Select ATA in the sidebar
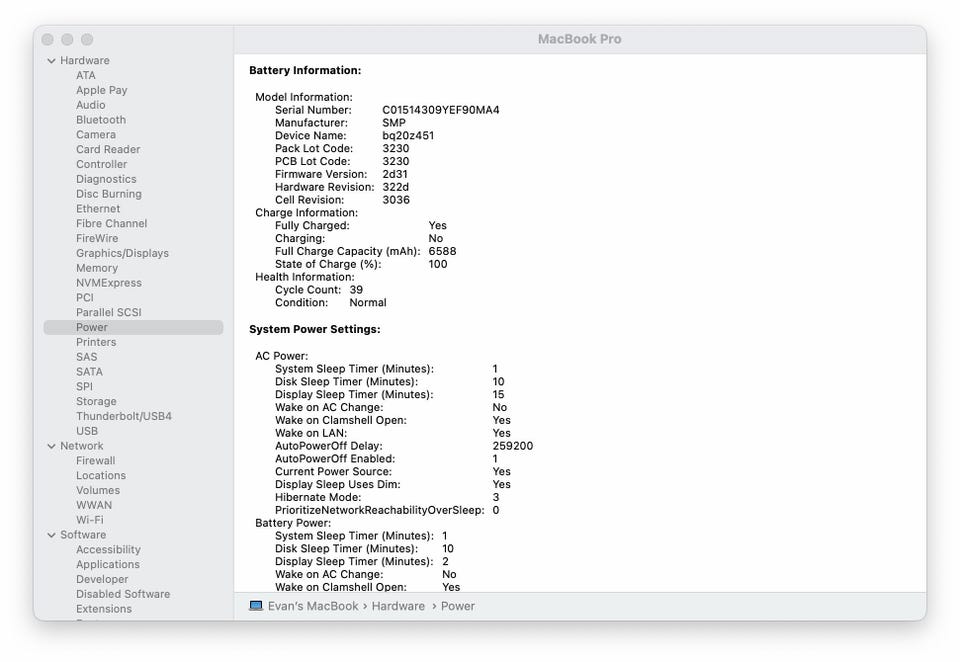The image size is (960, 662). click(86, 75)
